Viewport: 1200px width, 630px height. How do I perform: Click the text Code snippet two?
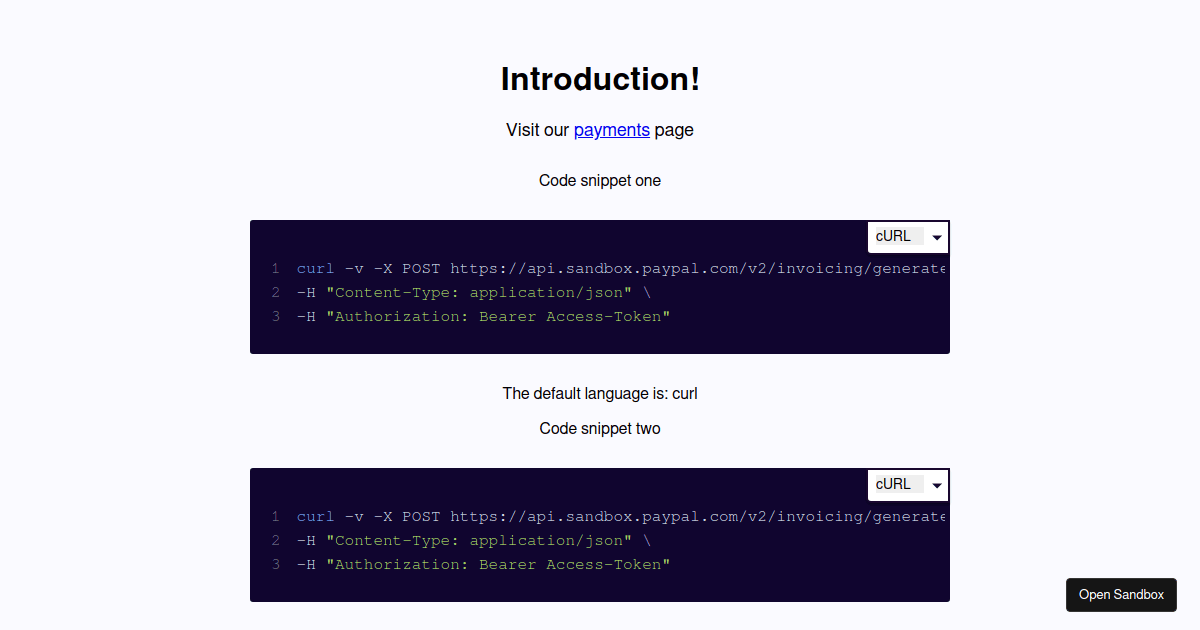(x=600, y=428)
